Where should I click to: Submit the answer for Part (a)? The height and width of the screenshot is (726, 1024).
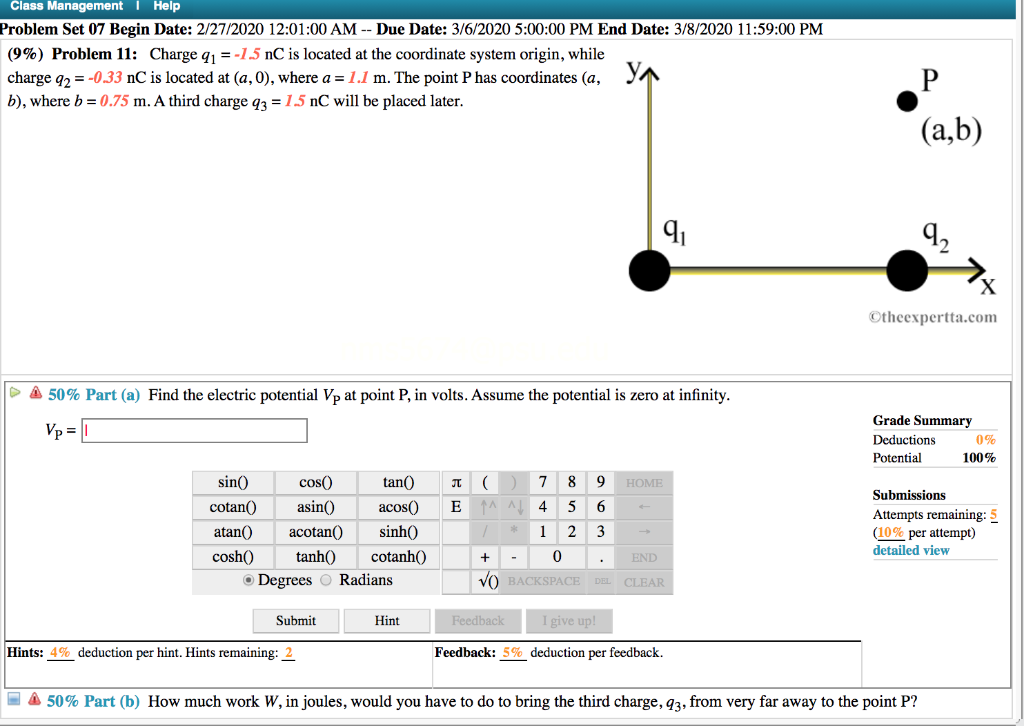coord(295,620)
